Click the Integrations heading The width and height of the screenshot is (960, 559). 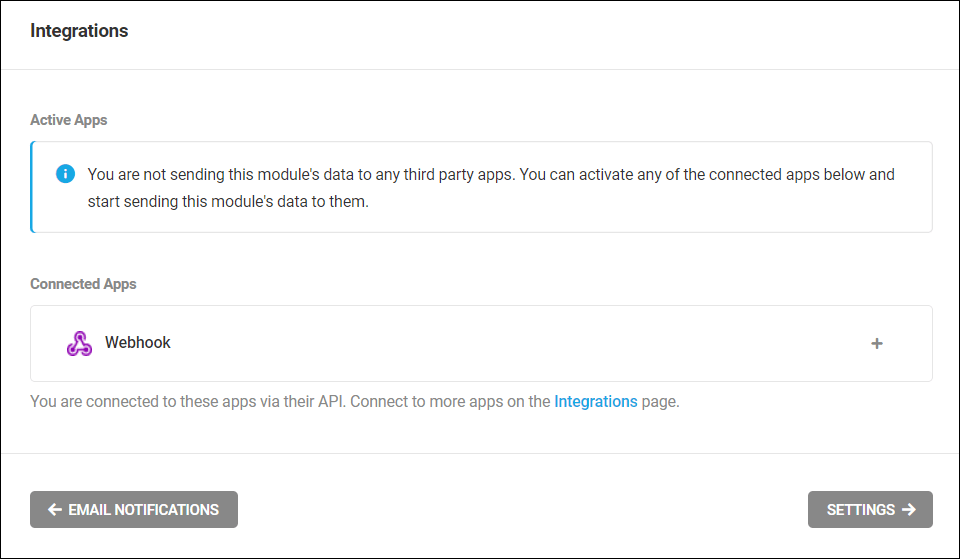[x=79, y=31]
